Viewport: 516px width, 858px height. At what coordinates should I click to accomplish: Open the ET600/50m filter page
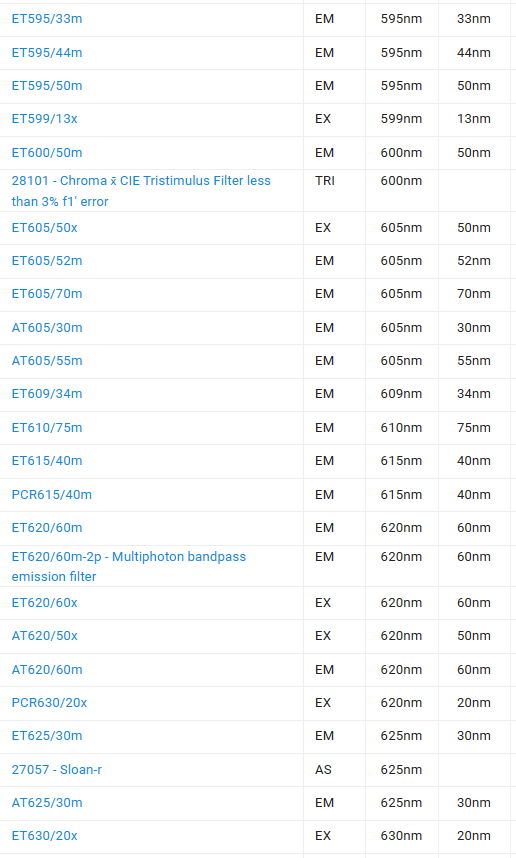click(47, 153)
